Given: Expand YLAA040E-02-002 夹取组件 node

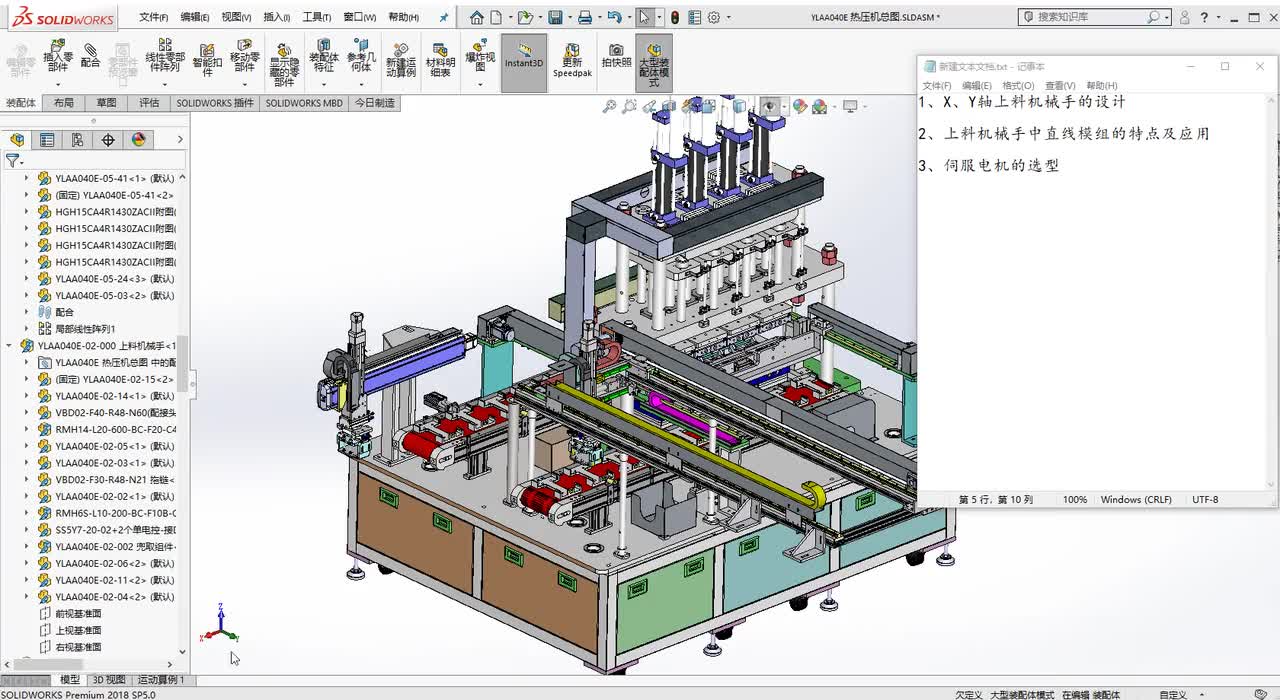Looking at the screenshot, I should pyautogui.click(x=27, y=547).
